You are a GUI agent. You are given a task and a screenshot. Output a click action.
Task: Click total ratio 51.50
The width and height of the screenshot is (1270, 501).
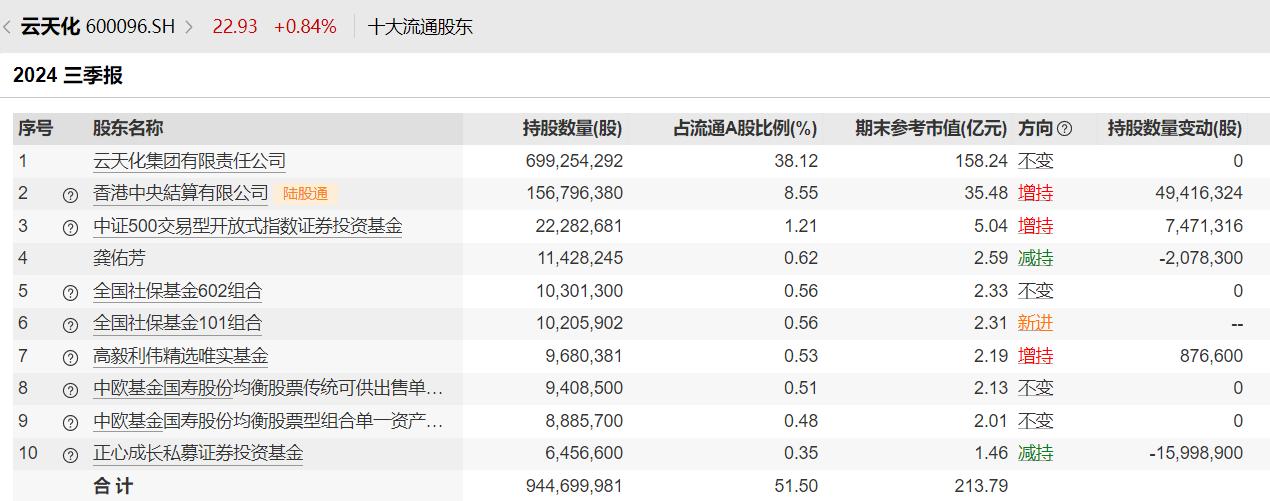[x=796, y=486]
